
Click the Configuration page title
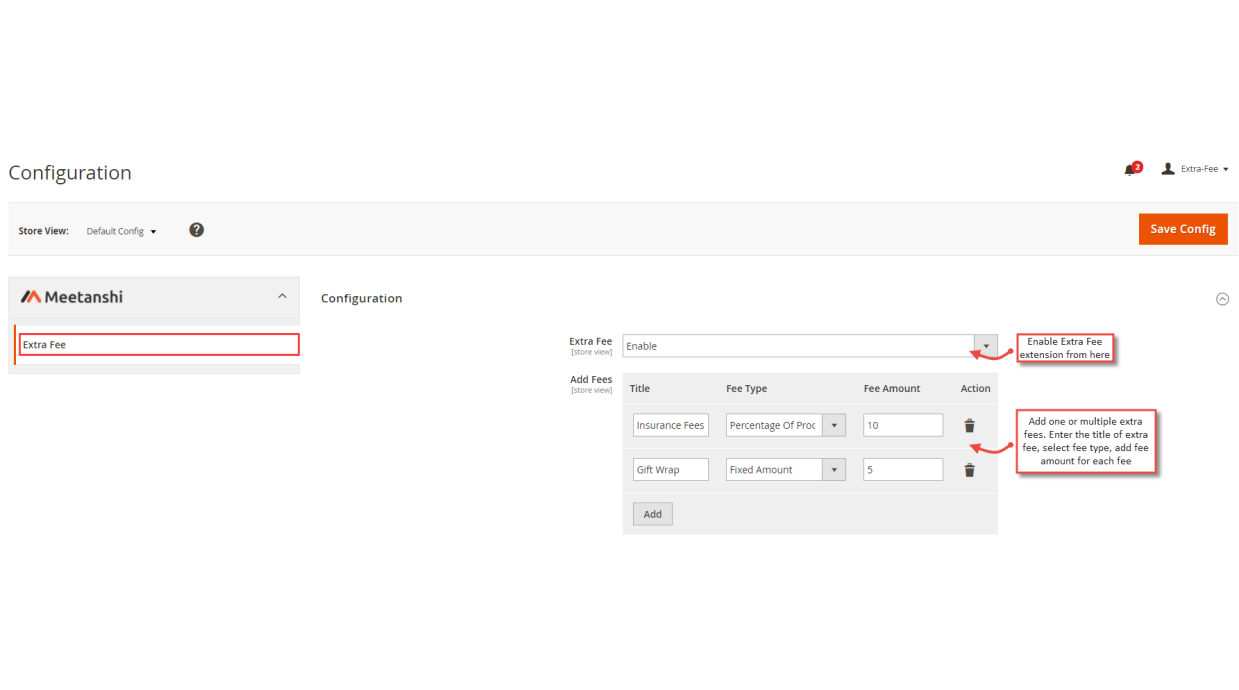(70, 173)
